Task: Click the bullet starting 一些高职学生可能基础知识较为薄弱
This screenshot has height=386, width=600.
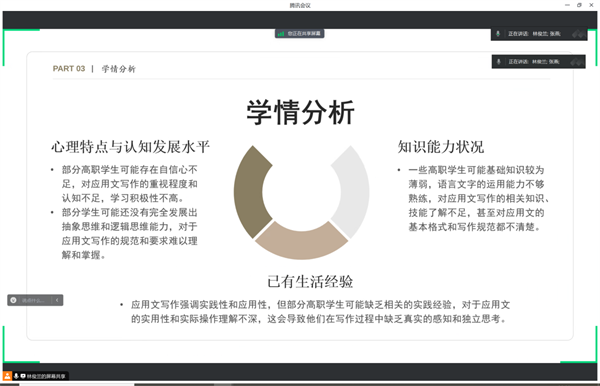Action: pyautogui.click(x=479, y=198)
